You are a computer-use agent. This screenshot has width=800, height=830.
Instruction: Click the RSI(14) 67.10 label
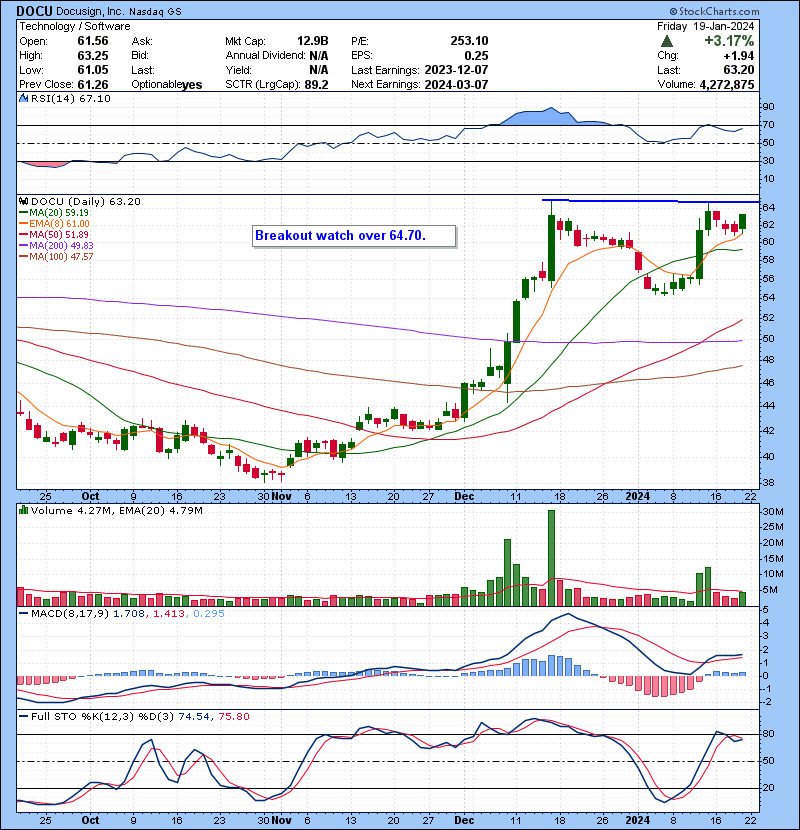[x=70, y=98]
